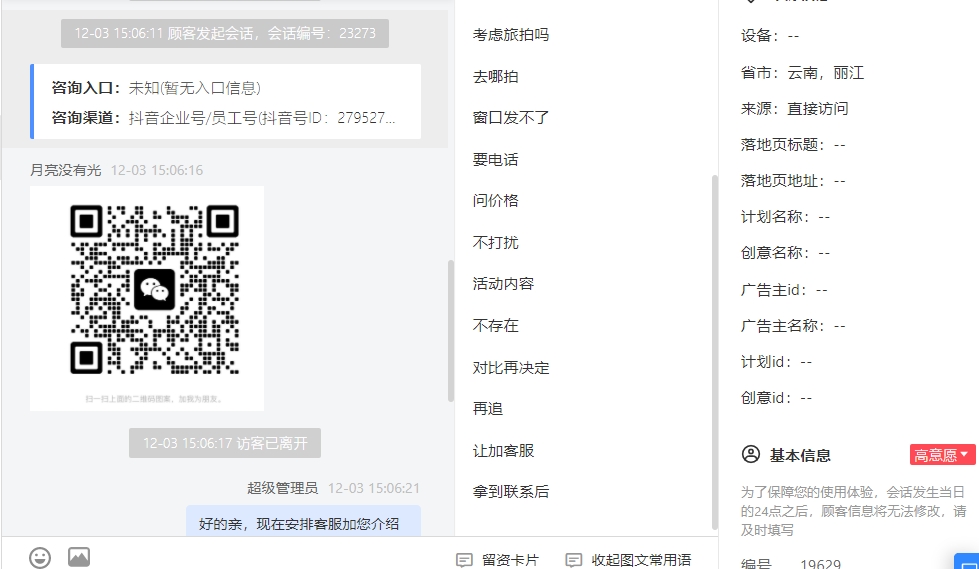Select quick phrase 窗口发不了
The height and width of the screenshot is (569, 979).
click(511, 117)
